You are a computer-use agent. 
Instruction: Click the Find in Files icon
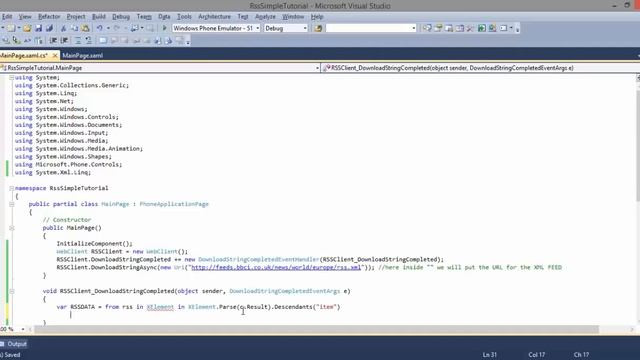coord(318,28)
